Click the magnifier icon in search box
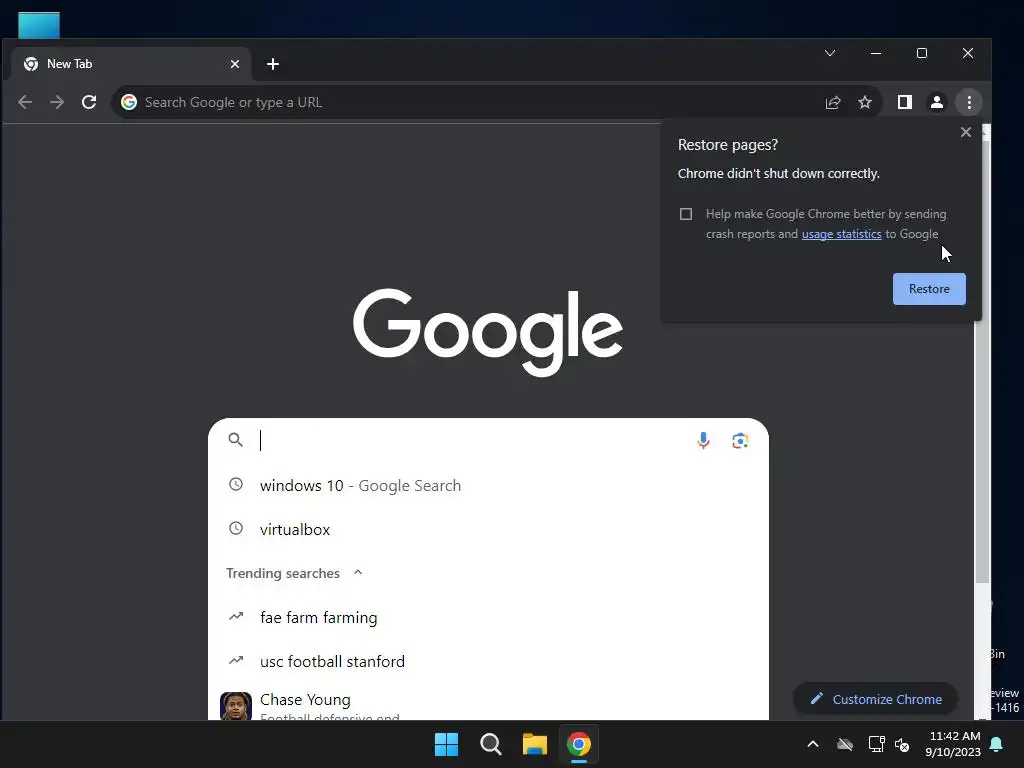The height and width of the screenshot is (768, 1024). (x=236, y=440)
